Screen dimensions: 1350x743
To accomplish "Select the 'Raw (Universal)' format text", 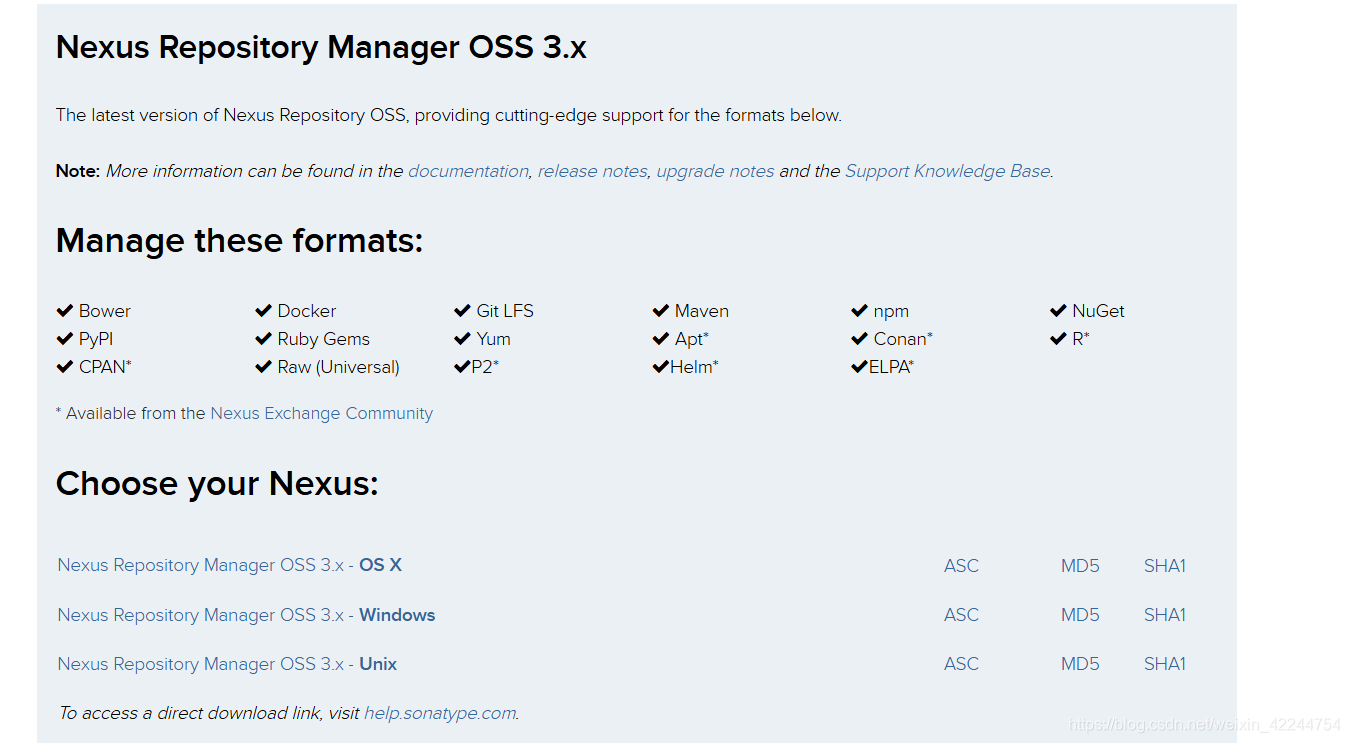I will (x=339, y=367).
